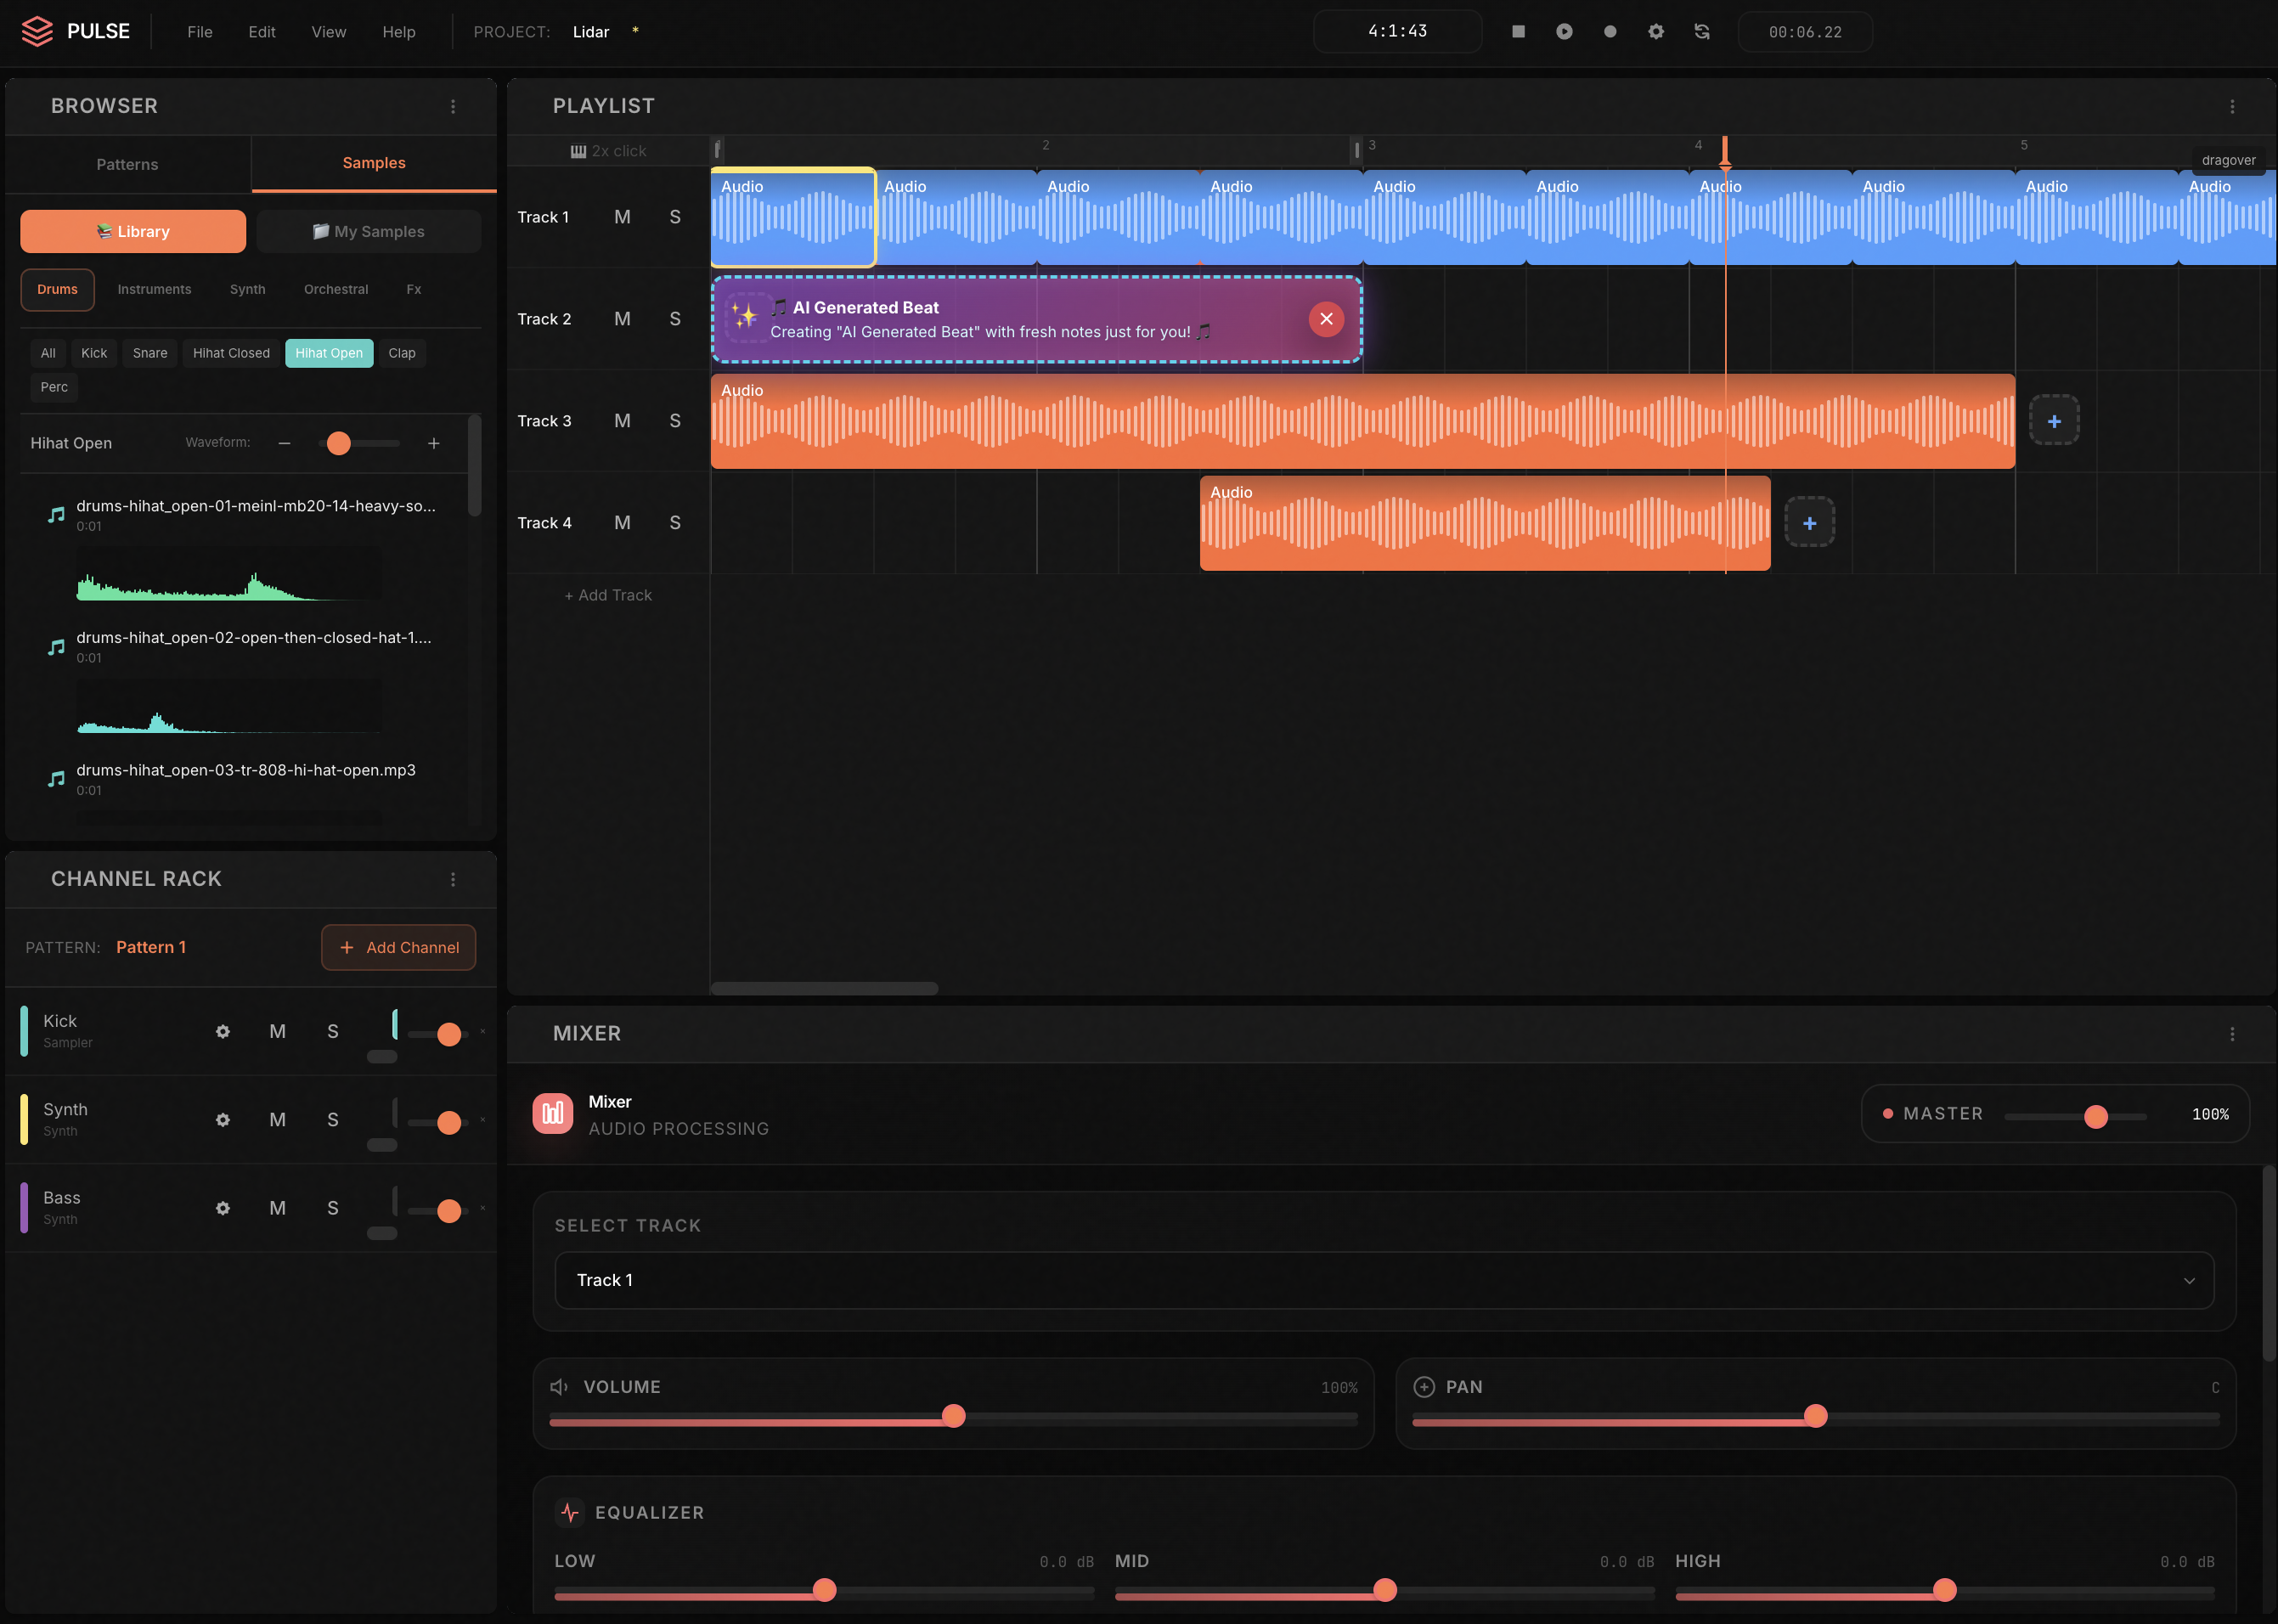Solo Track 3 in the playlist
2278x1624 pixels.
coord(675,421)
